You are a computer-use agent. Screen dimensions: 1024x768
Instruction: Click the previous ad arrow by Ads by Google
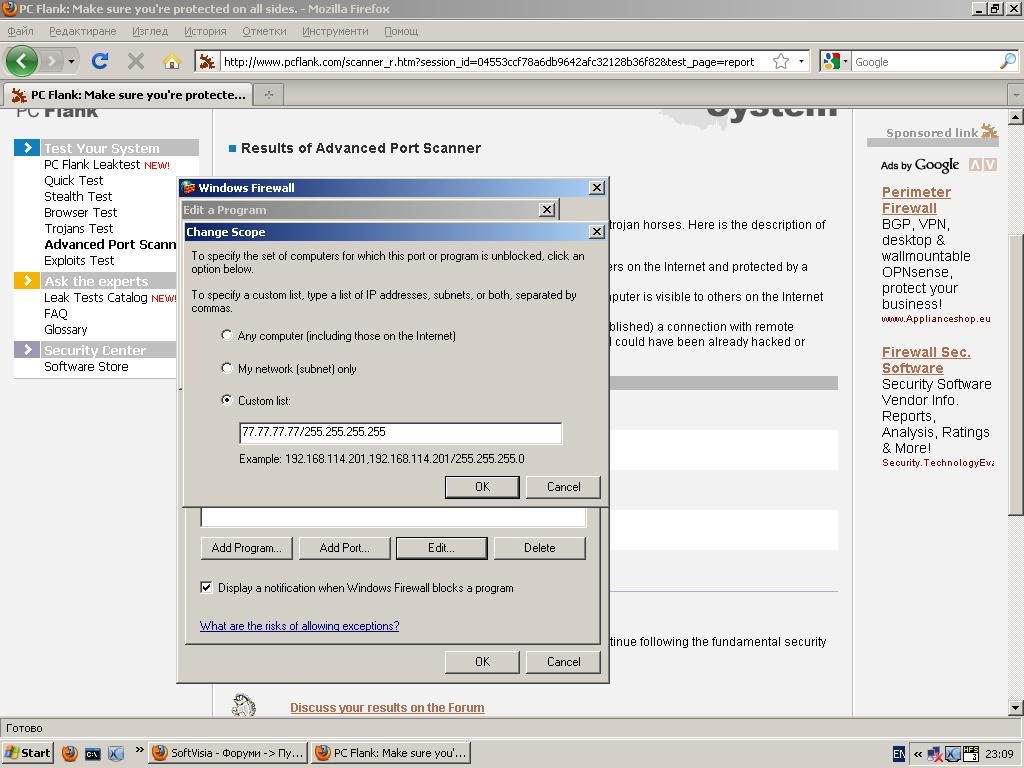click(x=974, y=165)
